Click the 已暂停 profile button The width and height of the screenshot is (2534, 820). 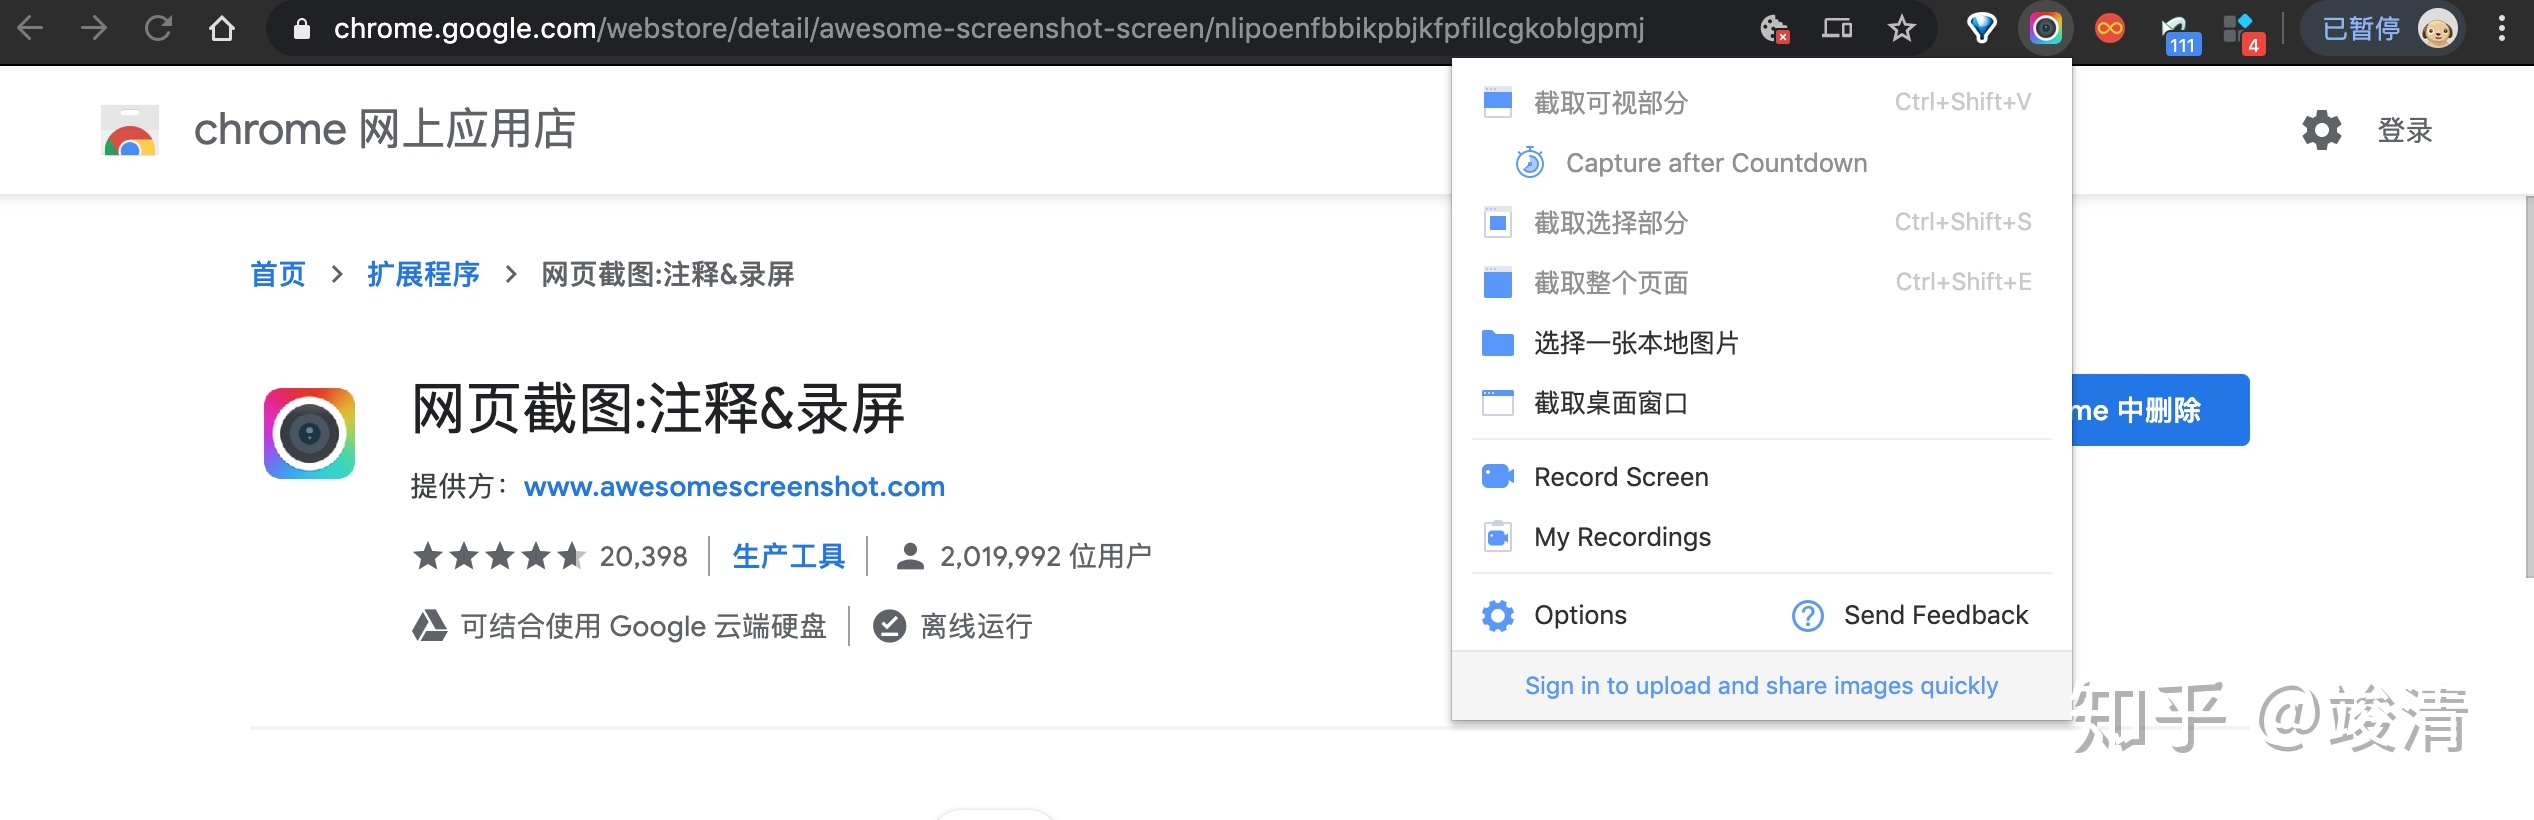[x=2384, y=28]
